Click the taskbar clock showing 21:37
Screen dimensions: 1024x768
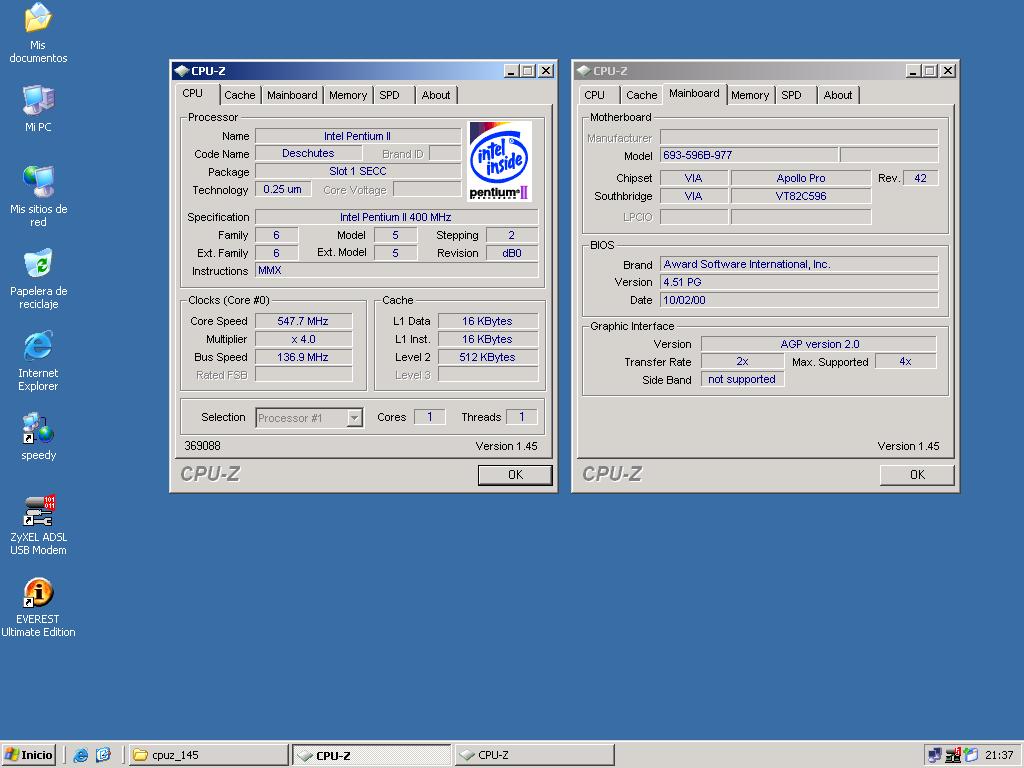pos(999,755)
